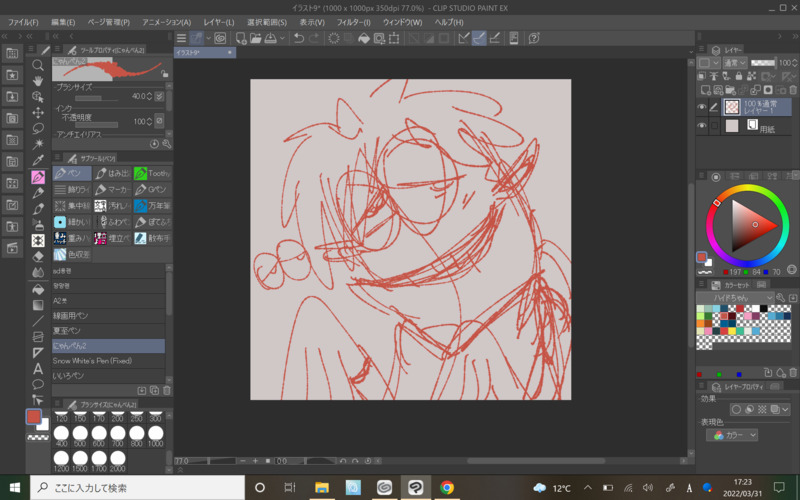The height and width of the screenshot is (500, 800).
Task: Switch to the イラスト9 canvas tab
Action: pos(205,53)
